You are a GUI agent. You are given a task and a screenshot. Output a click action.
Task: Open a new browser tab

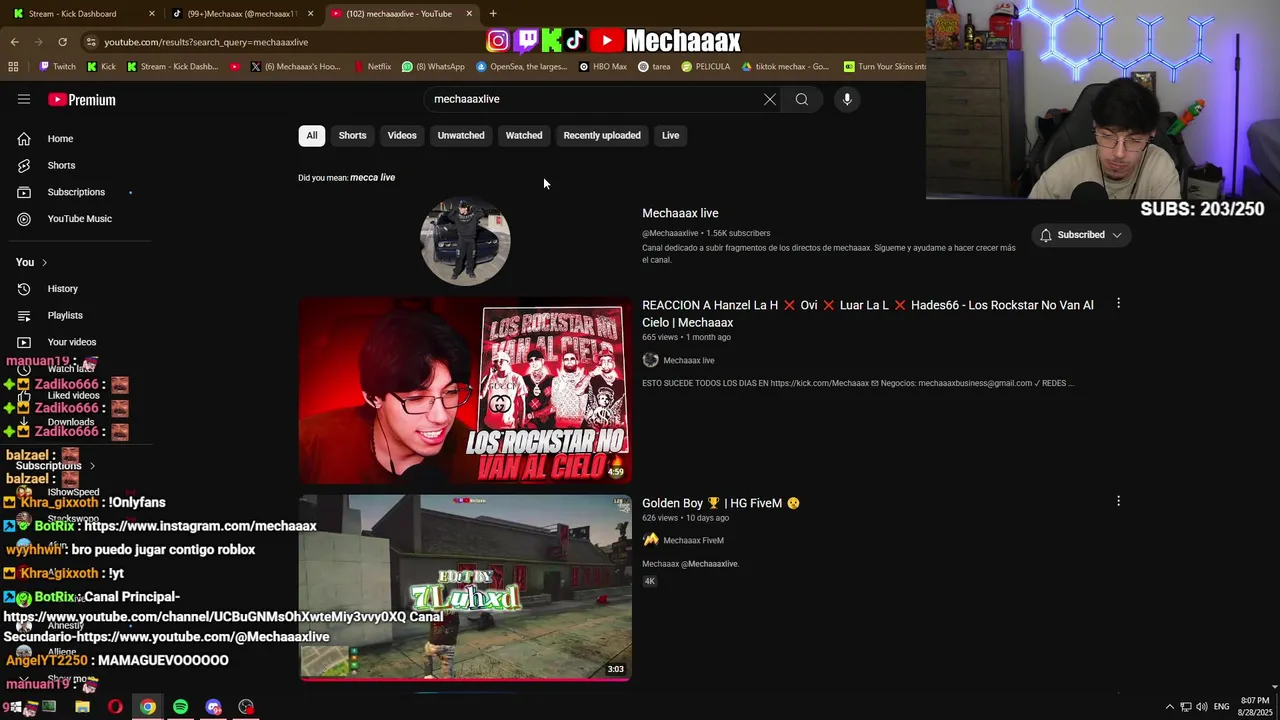tap(493, 13)
